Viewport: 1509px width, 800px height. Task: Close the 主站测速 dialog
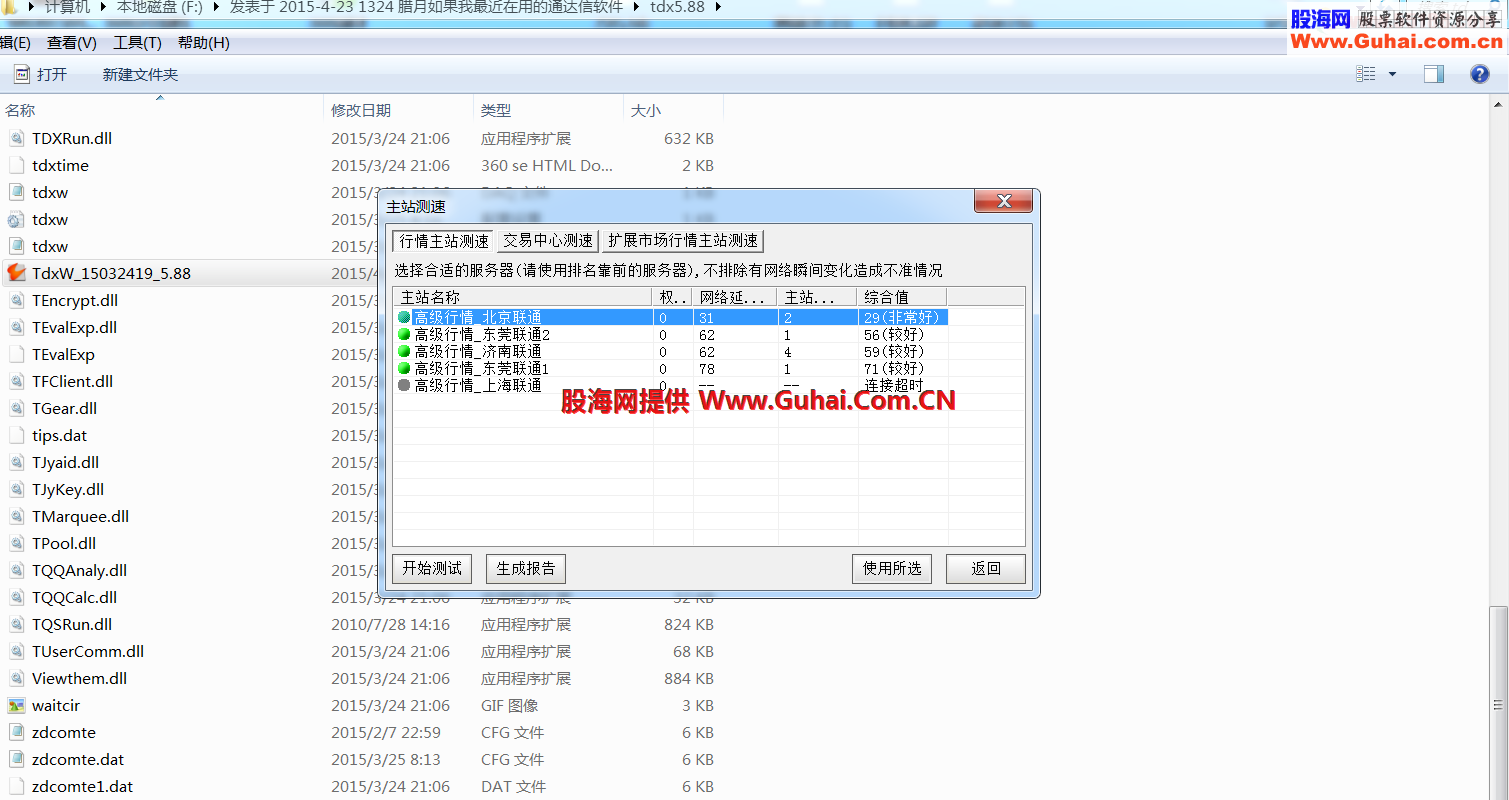(1004, 201)
